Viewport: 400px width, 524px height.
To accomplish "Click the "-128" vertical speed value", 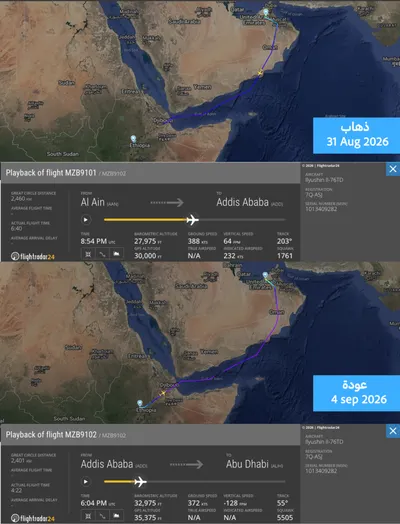I will click(x=231, y=503).
